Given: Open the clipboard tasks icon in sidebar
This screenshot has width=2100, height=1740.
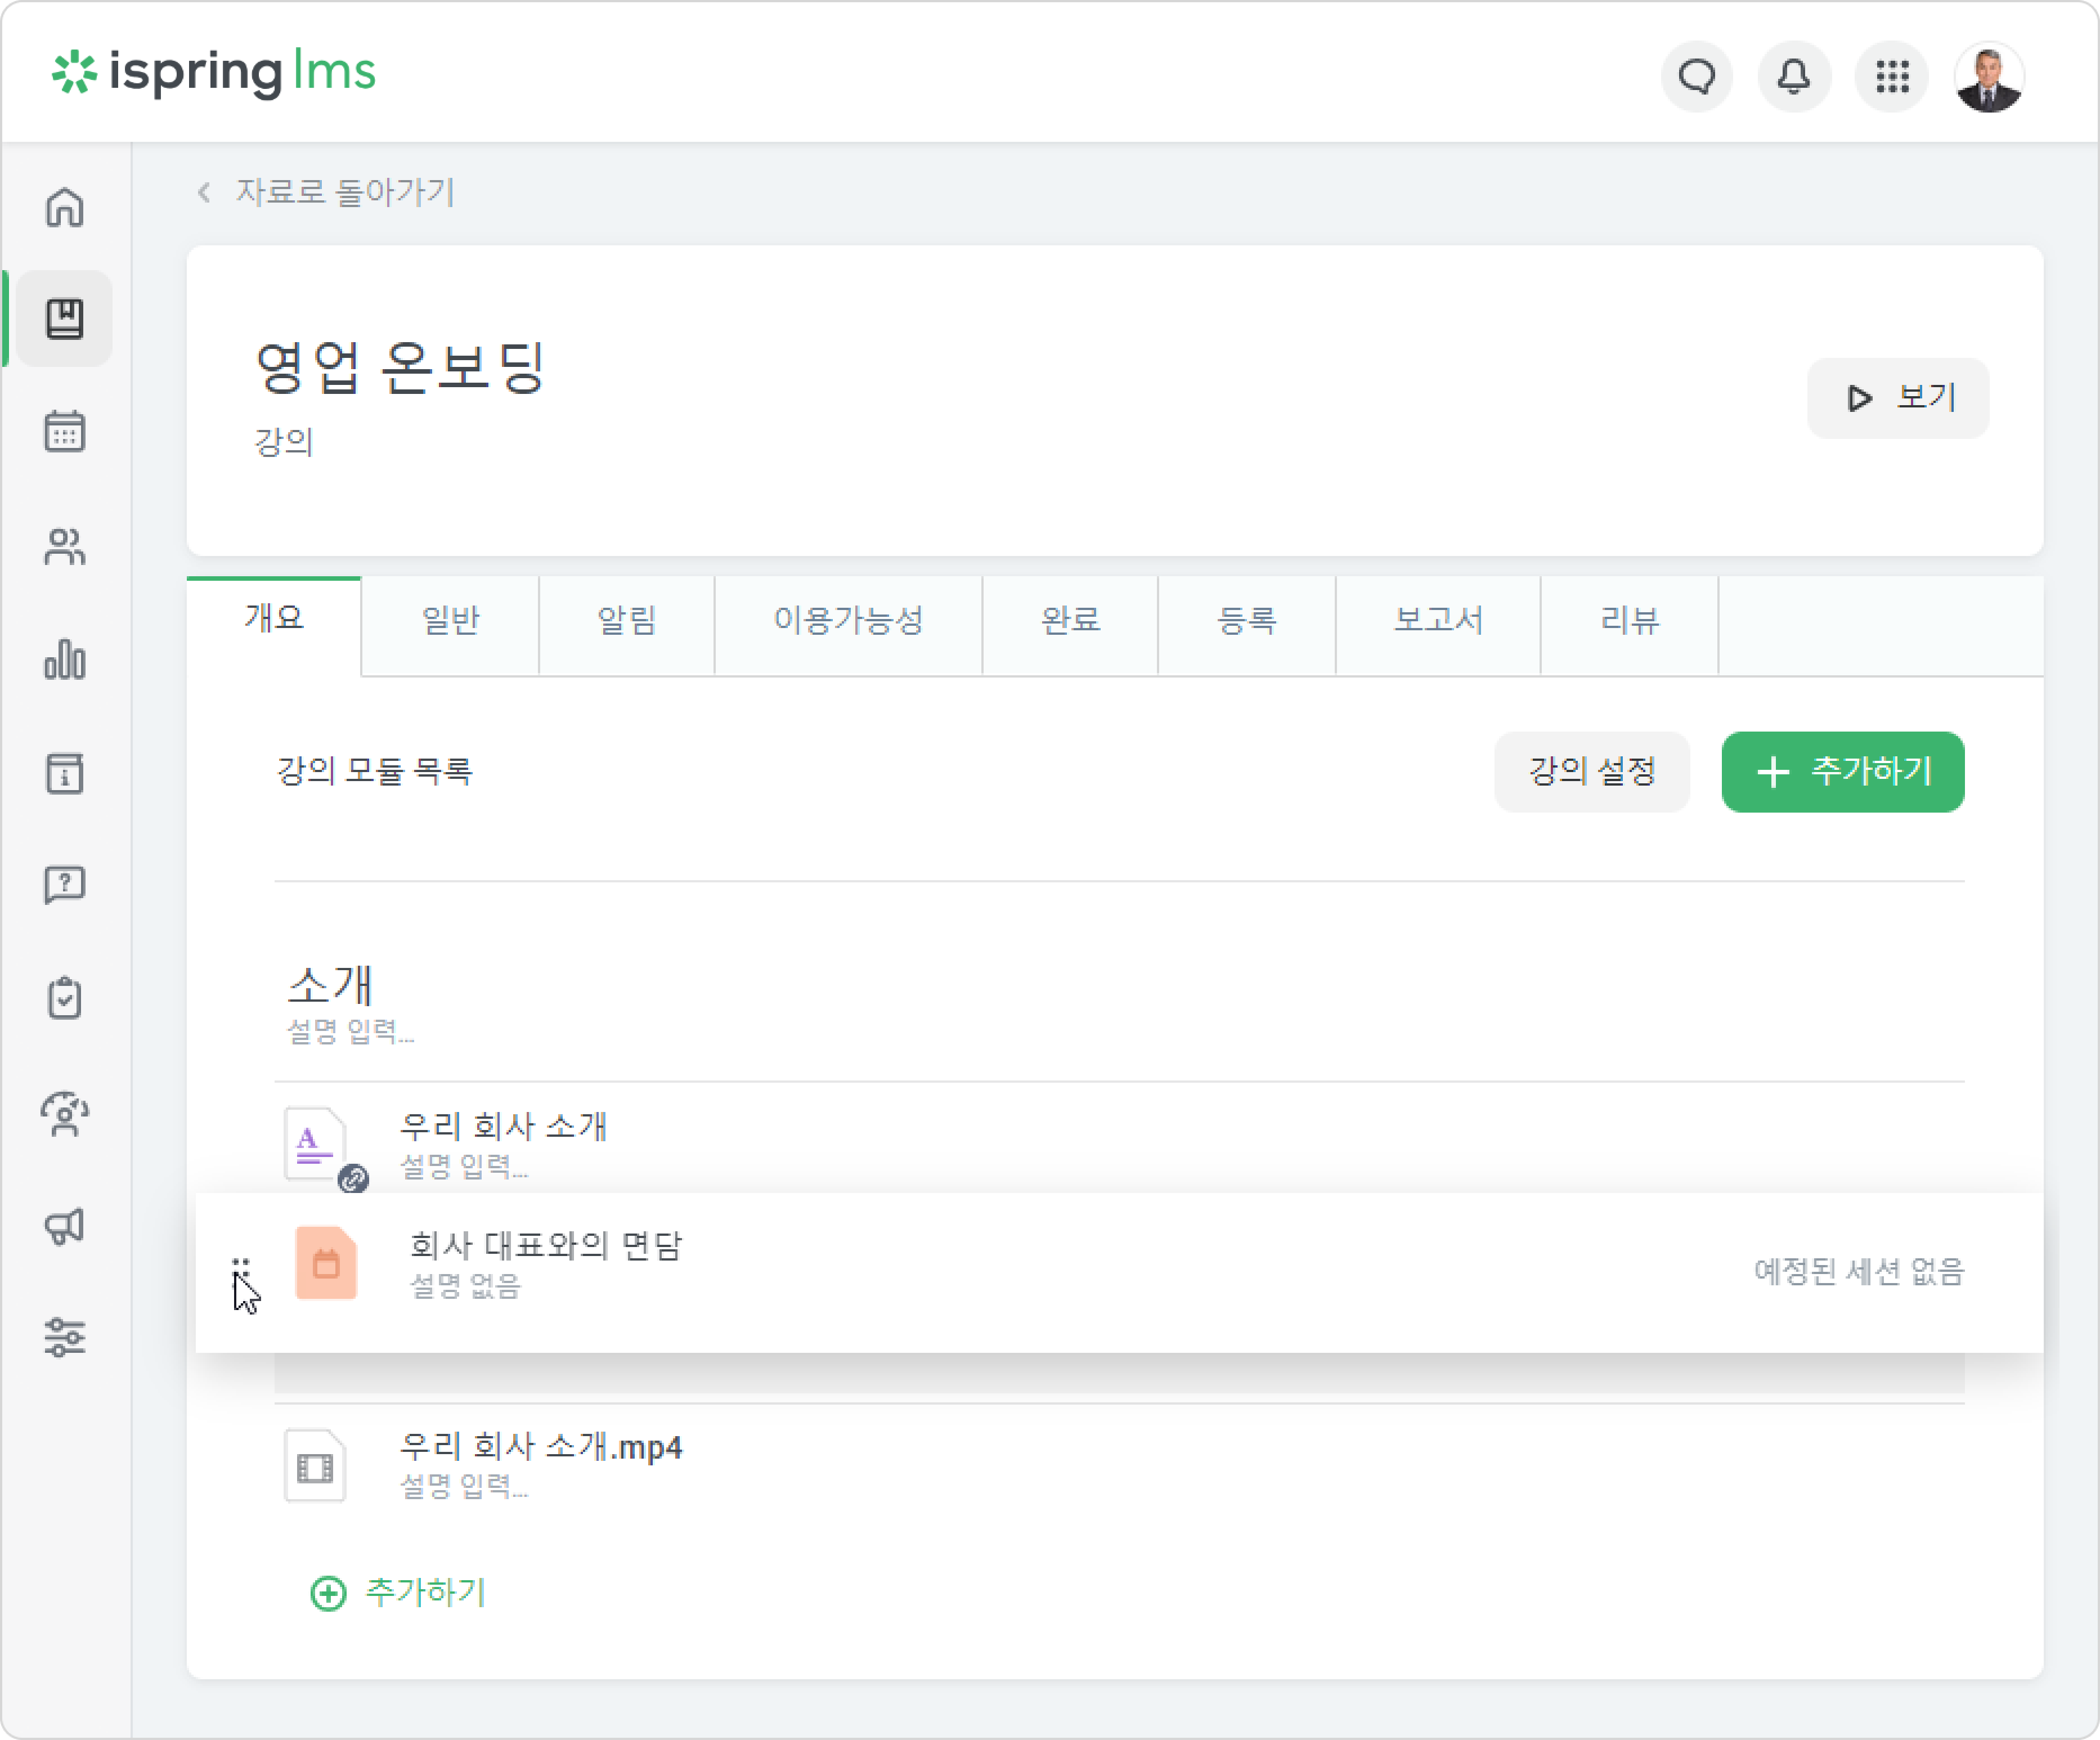Looking at the screenshot, I should [65, 998].
